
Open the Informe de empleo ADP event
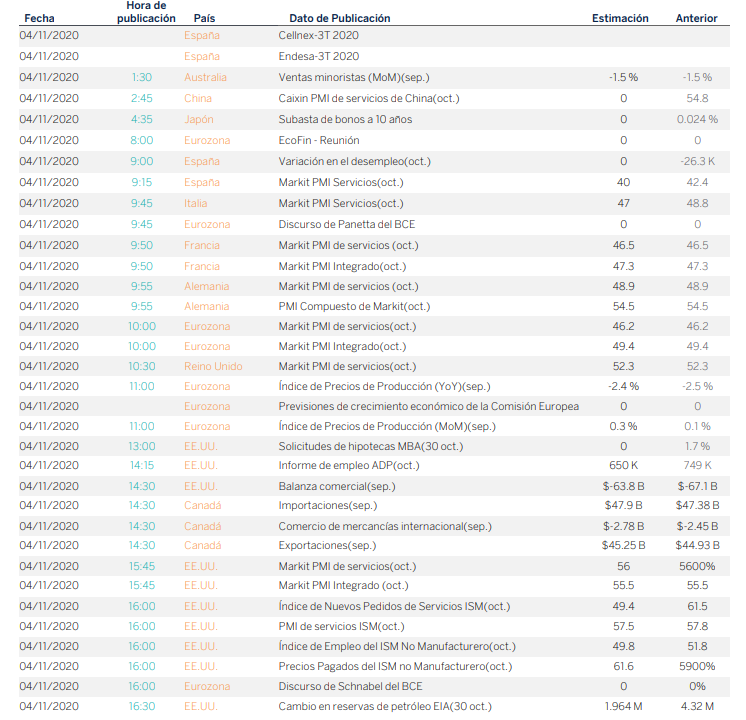point(348,465)
